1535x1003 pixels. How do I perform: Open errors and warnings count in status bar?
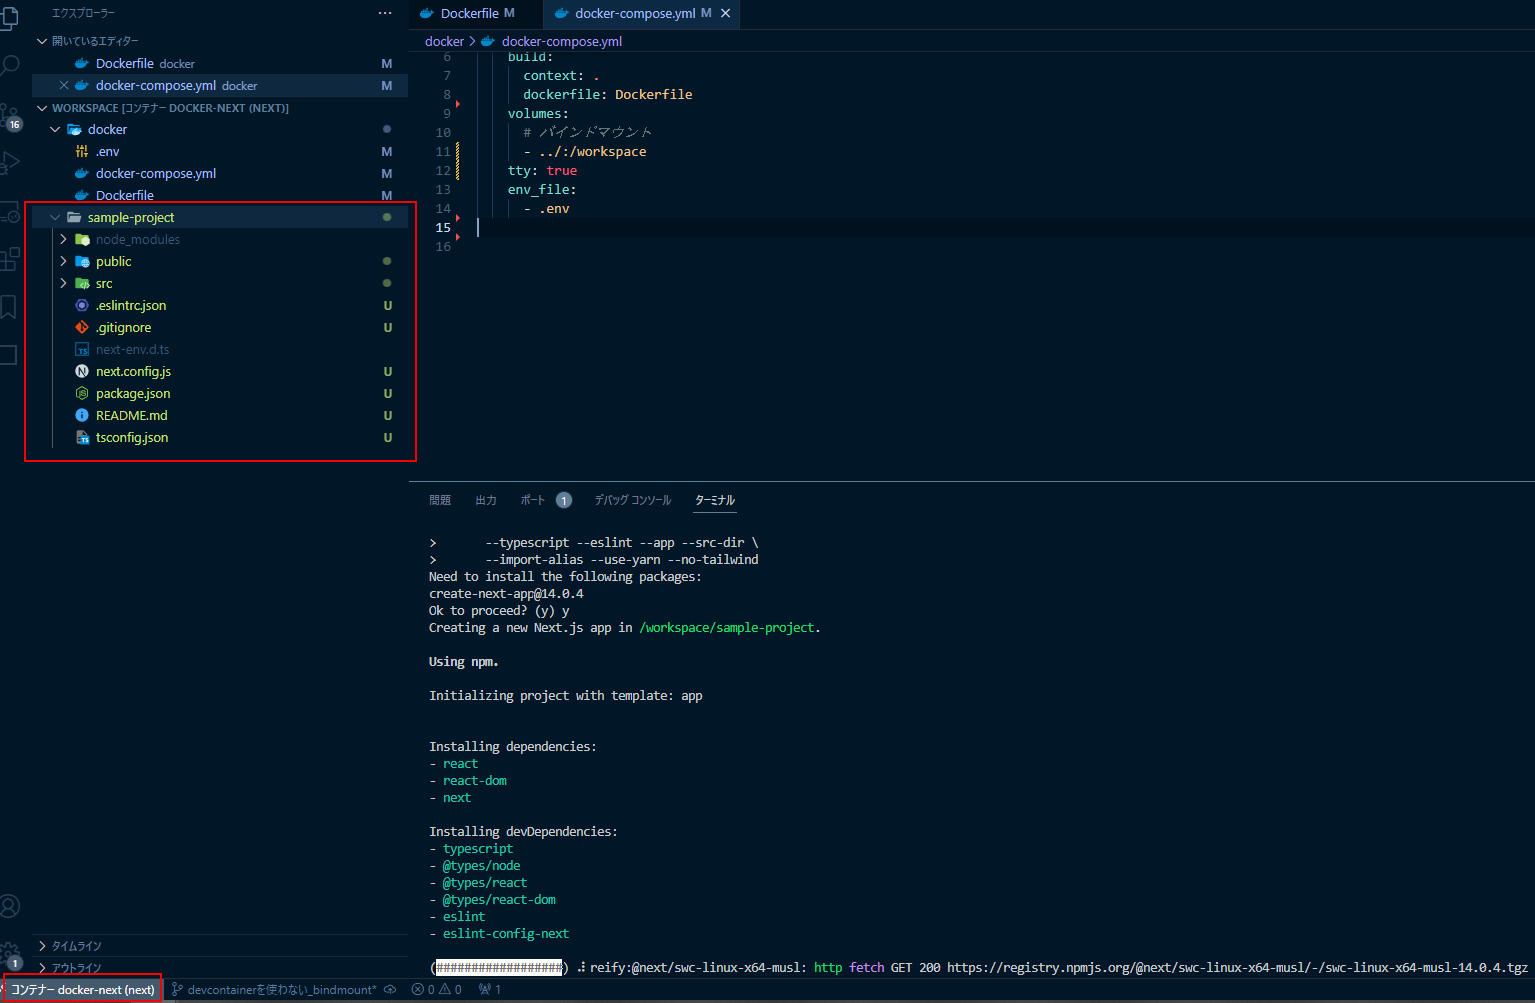tap(437, 990)
